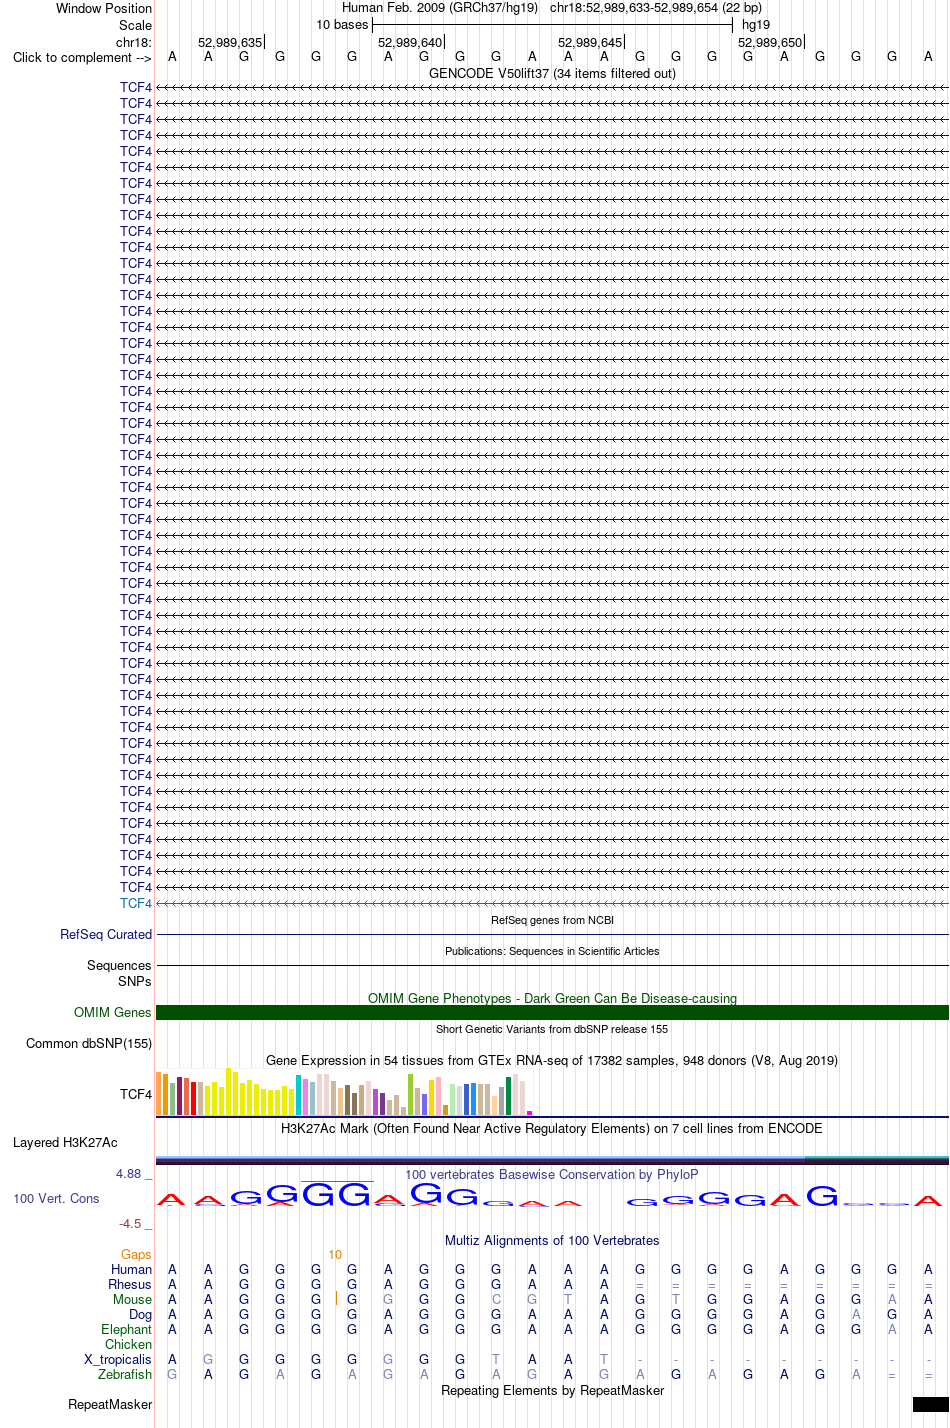Select the Rhesus alignment row label
This screenshot has height=1428, width=950.
130,1285
